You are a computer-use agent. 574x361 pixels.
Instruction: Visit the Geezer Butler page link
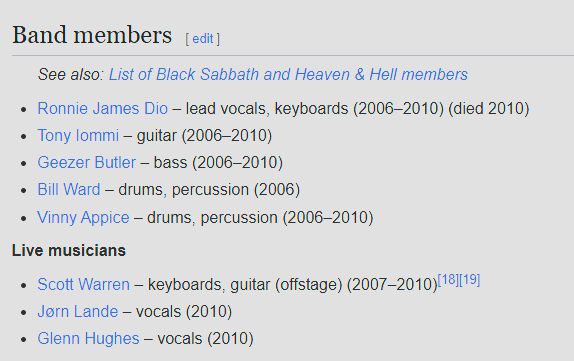click(86, 163)
